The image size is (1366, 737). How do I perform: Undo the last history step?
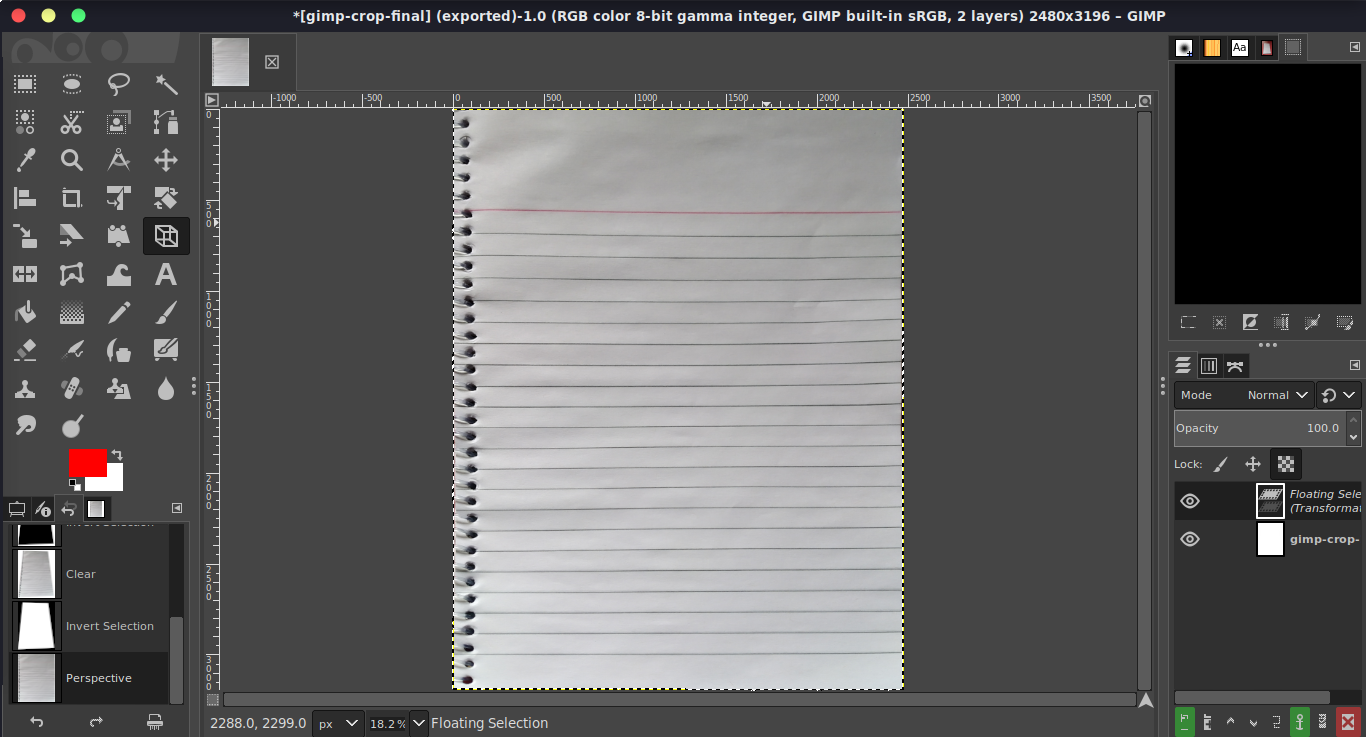36,721
